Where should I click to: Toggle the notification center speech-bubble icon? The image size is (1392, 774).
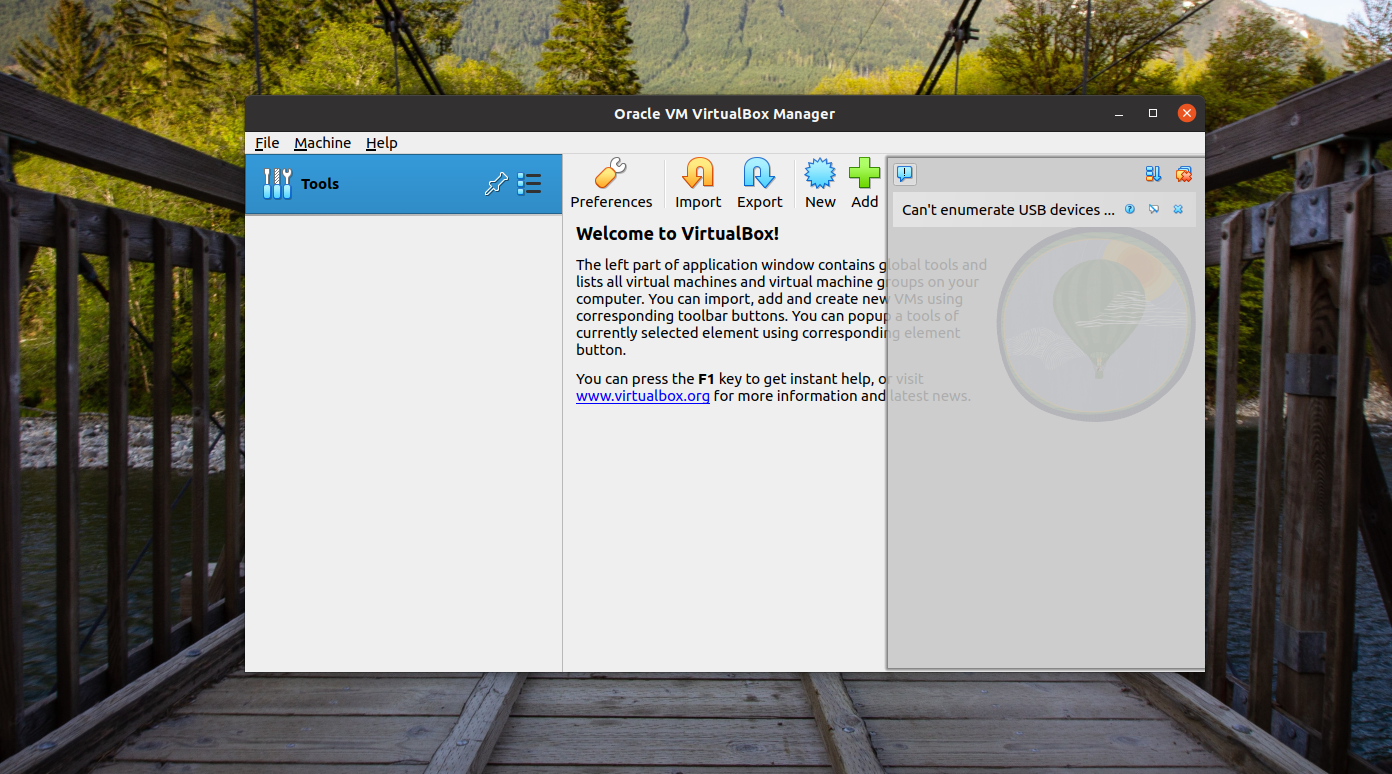tap(904, 174)
